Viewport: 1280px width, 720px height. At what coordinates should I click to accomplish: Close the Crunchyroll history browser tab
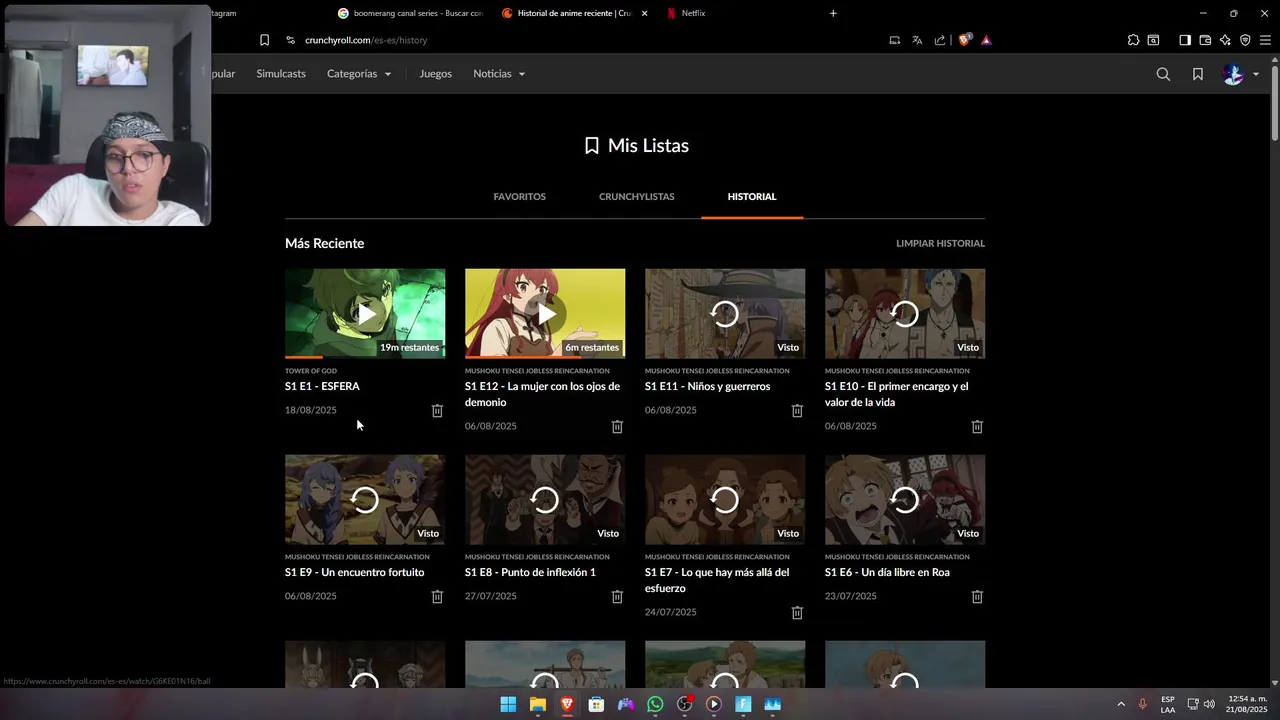point(644,13)
